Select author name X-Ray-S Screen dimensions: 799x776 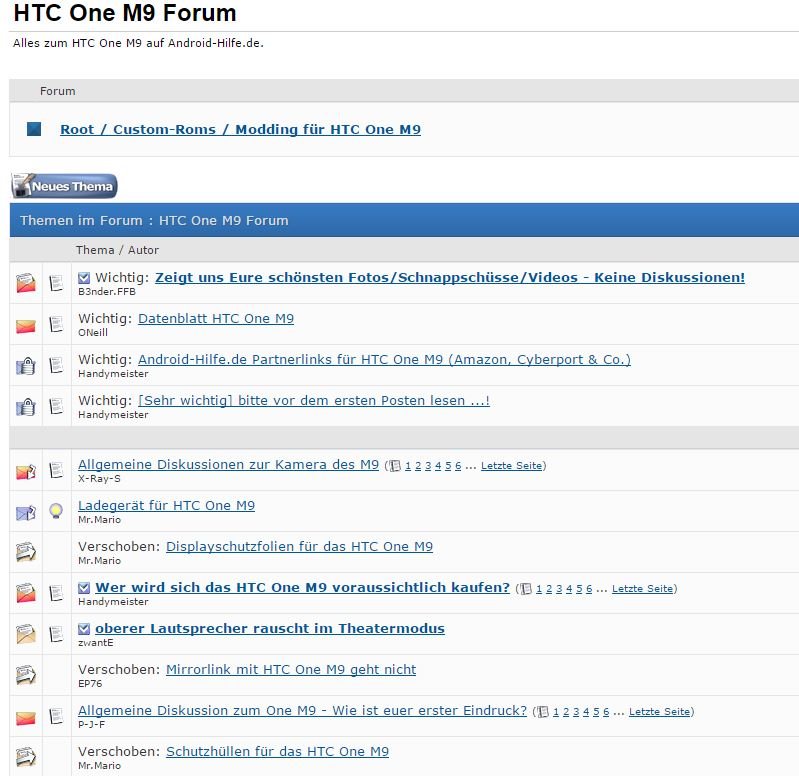click(x=99, y=479)
